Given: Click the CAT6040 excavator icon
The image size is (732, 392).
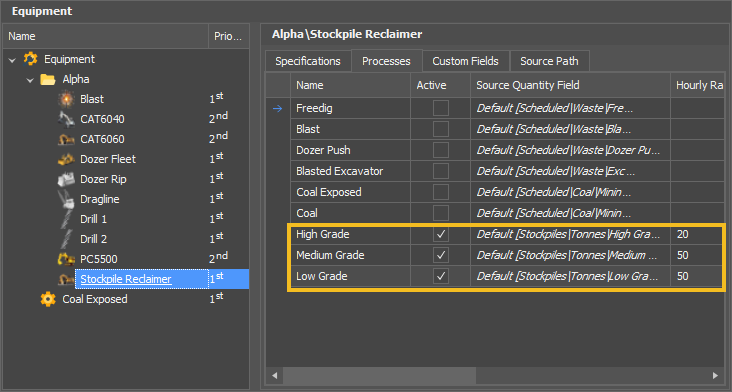Looking at the screenshot, I should 66,119.
